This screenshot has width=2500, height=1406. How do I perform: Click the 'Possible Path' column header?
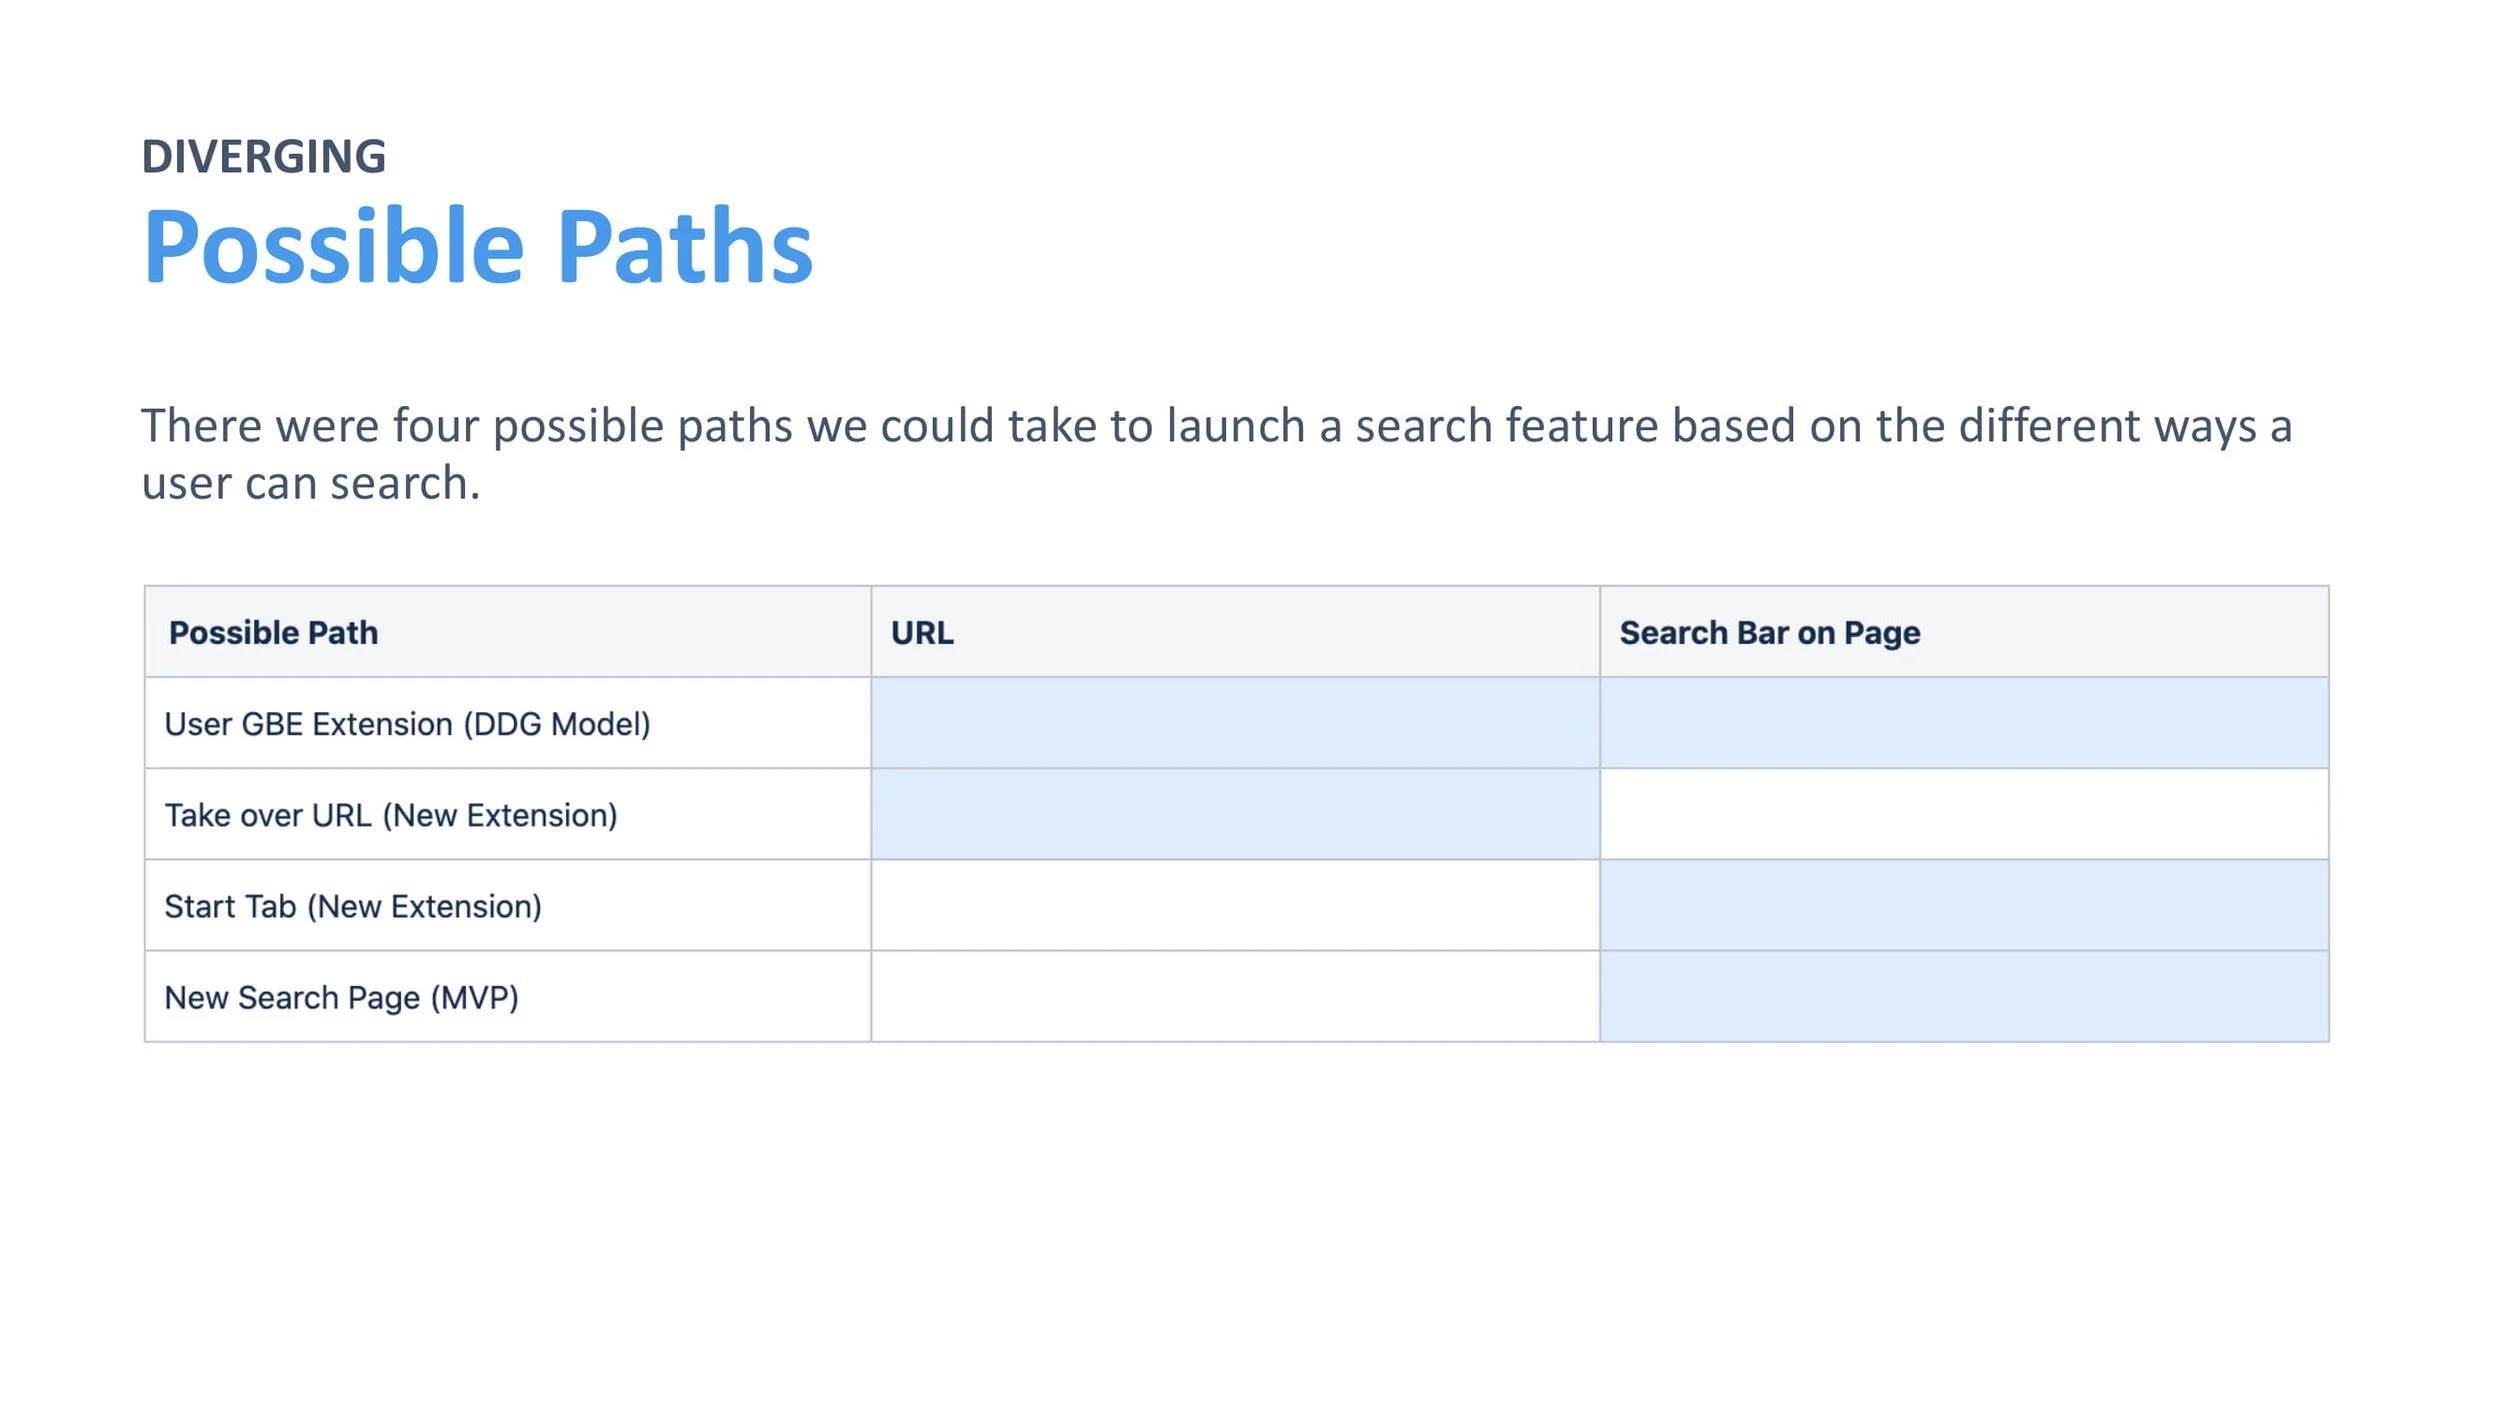click(x=273, y=633)
